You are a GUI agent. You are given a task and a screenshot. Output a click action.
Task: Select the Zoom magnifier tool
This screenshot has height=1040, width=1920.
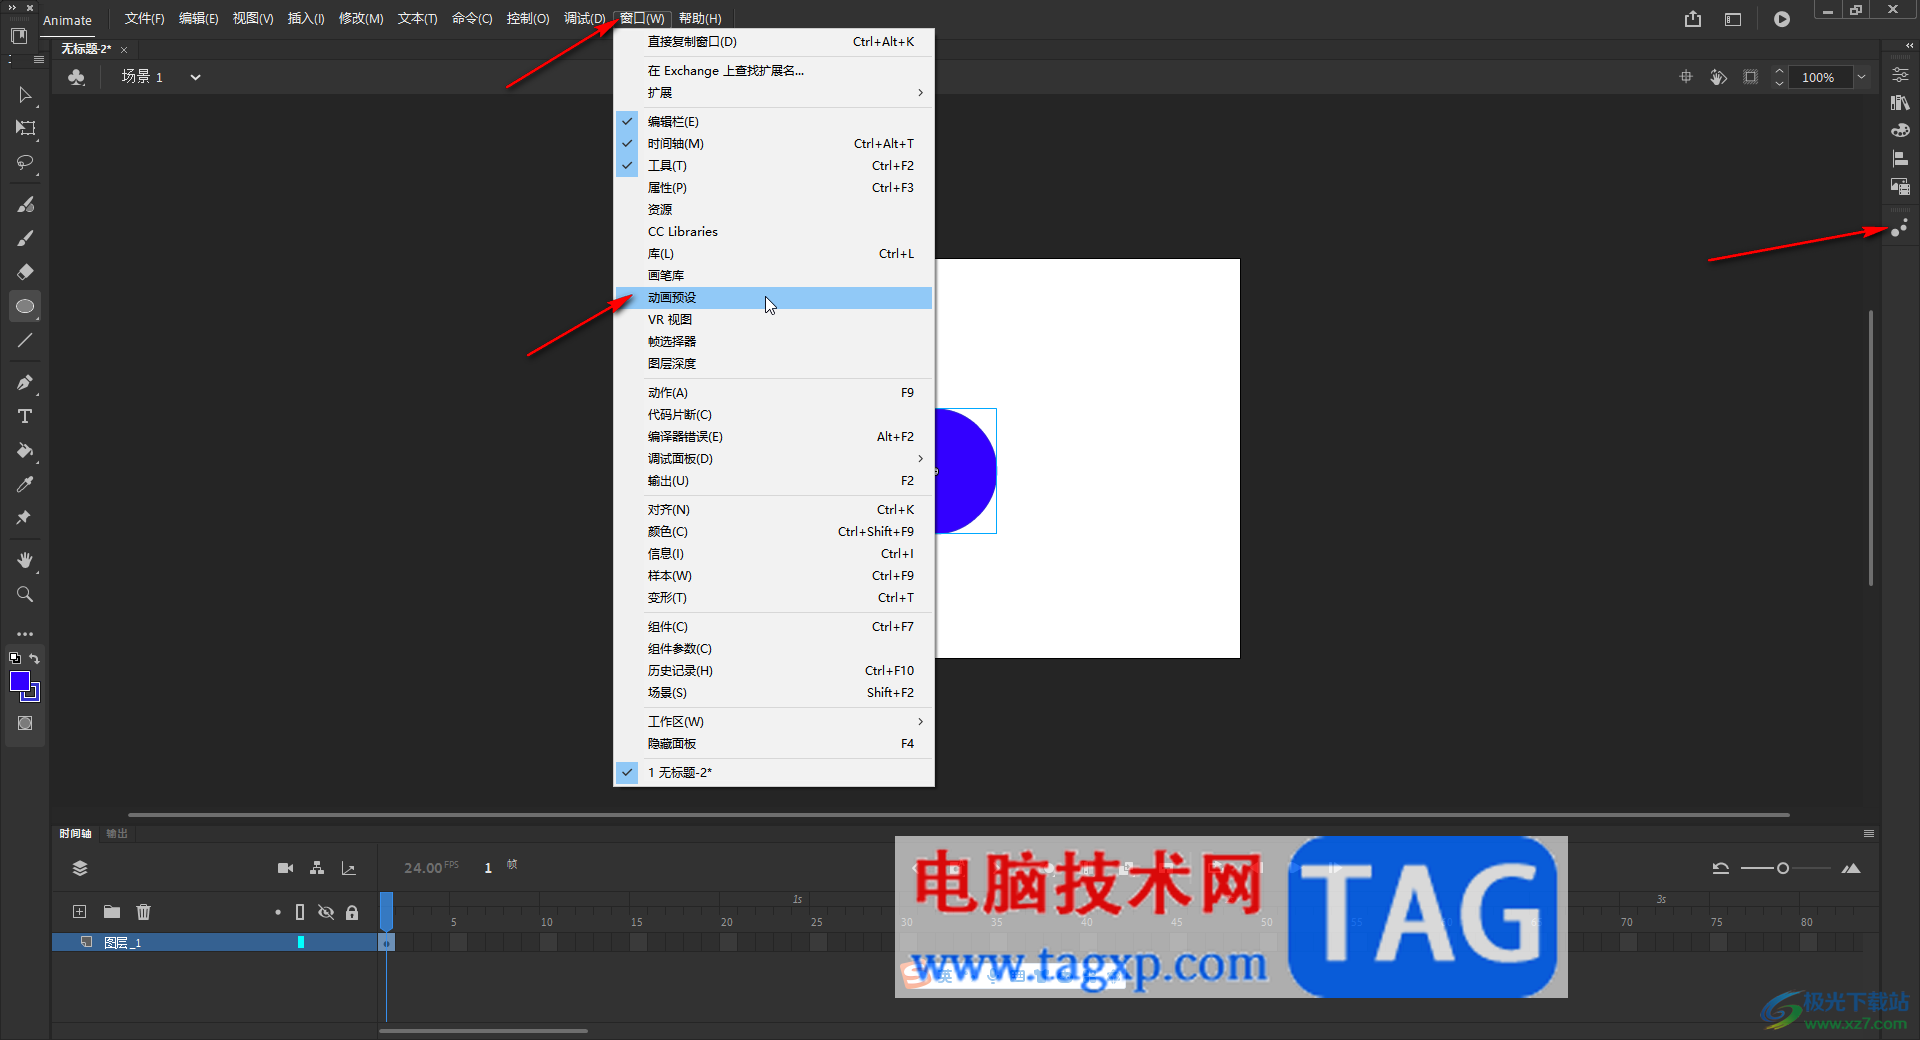[25, 594]
